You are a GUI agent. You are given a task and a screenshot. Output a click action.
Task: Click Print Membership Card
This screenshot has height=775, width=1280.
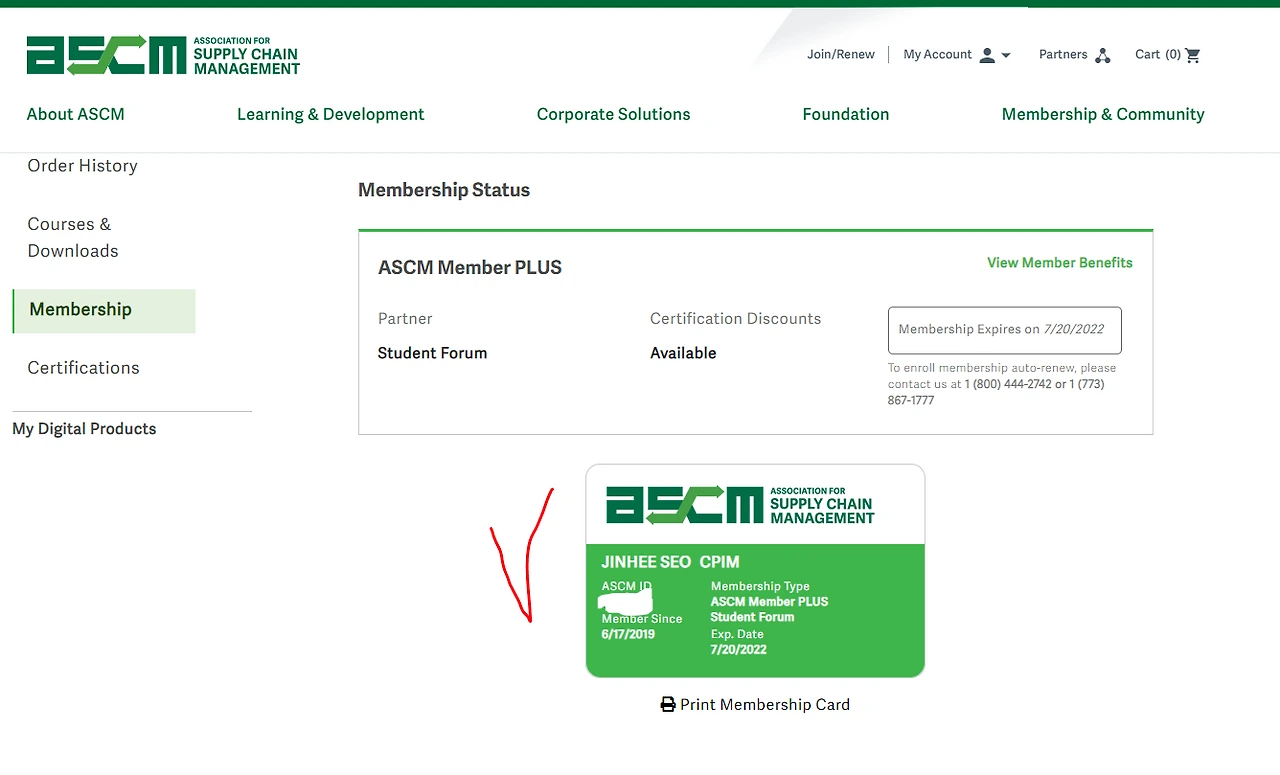pos(765,705)
